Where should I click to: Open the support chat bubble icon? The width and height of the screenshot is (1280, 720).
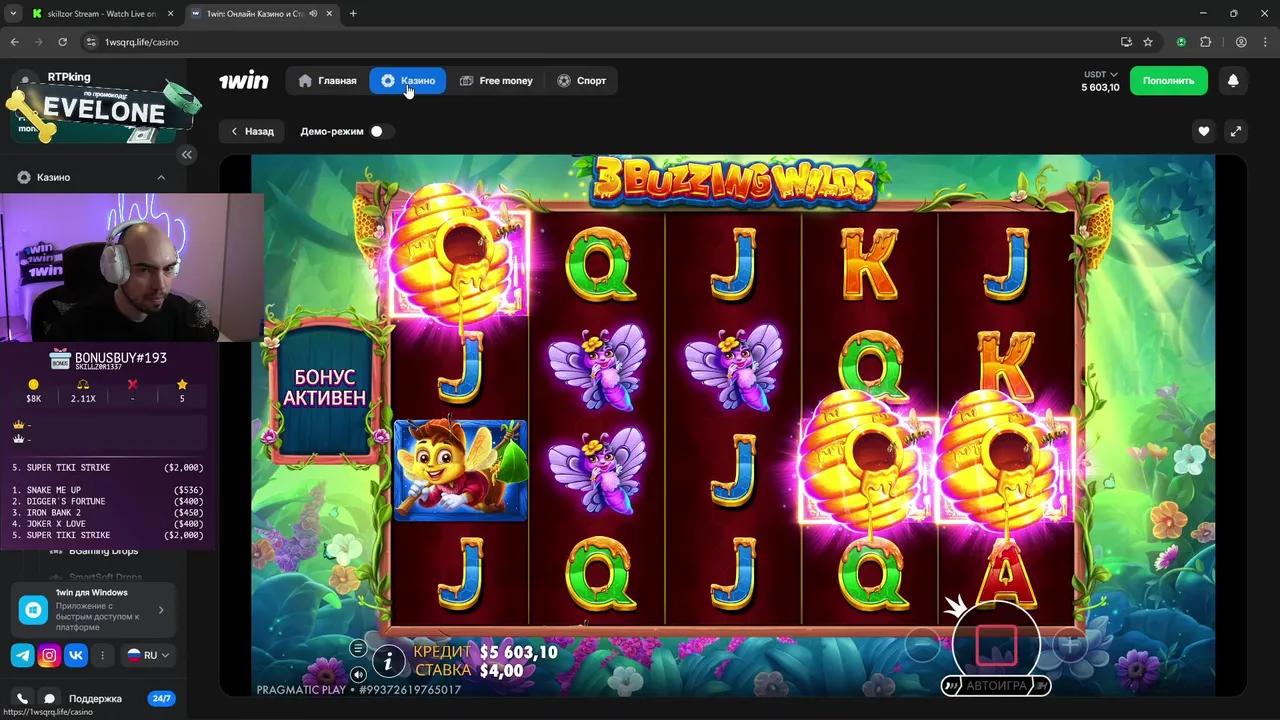click(x=49, y=698)
